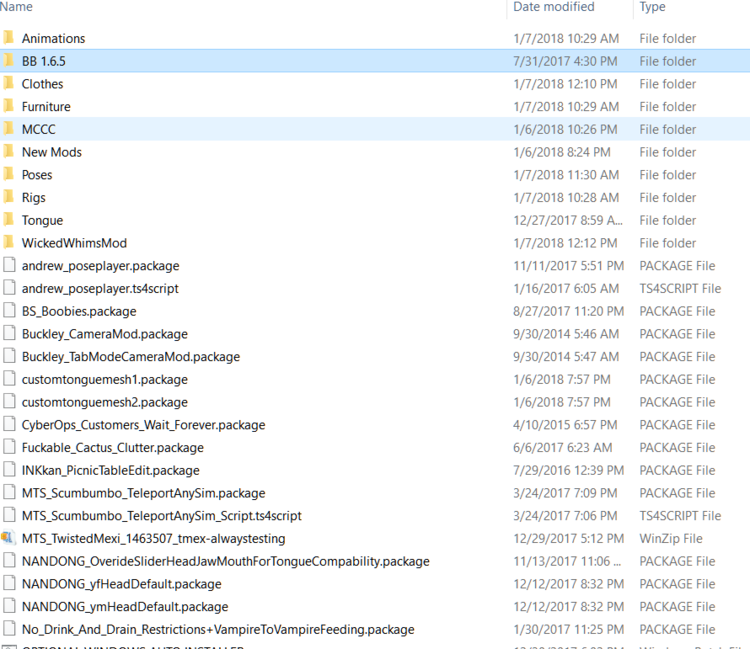Screen dimensions: 750x649
Task: Click the 1/30/2017 11:25 PM date cell
Action: 568,630
